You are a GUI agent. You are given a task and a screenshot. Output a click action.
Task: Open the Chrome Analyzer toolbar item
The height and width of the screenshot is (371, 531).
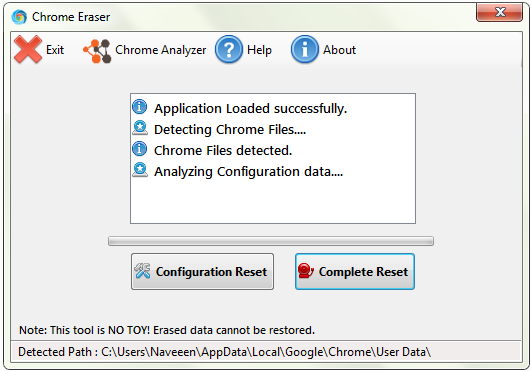(145, 50)
